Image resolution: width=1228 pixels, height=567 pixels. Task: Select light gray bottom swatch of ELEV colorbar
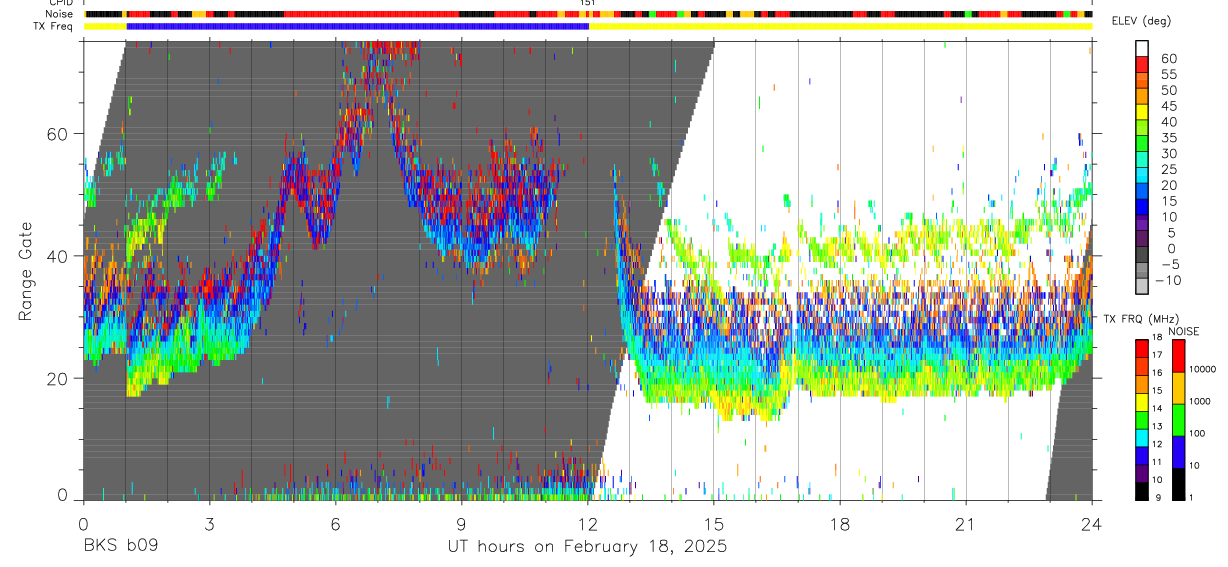pos(1141,285)
